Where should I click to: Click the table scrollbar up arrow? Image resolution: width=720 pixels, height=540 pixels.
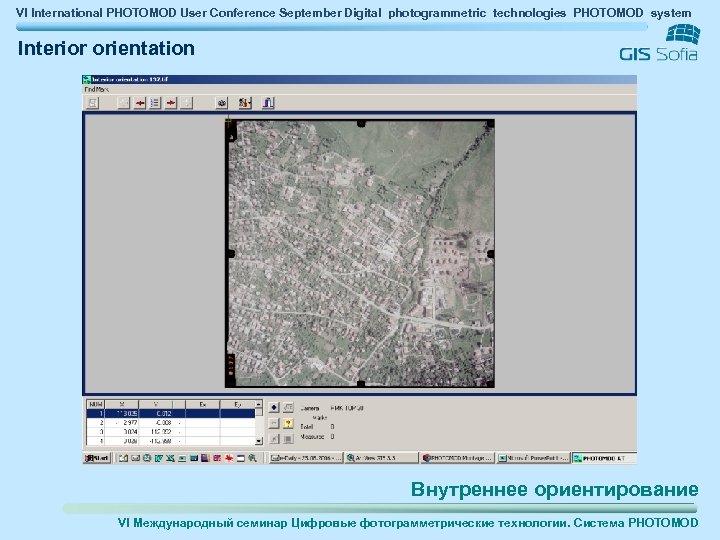pos(259,405)
